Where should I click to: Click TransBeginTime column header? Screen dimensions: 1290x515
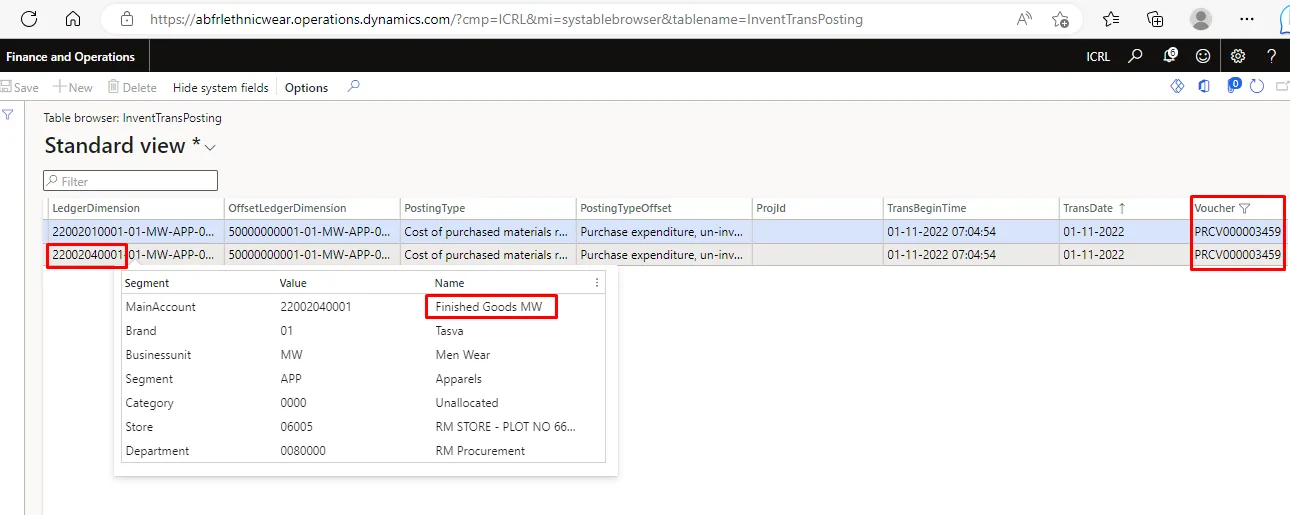tap(926, 208)
